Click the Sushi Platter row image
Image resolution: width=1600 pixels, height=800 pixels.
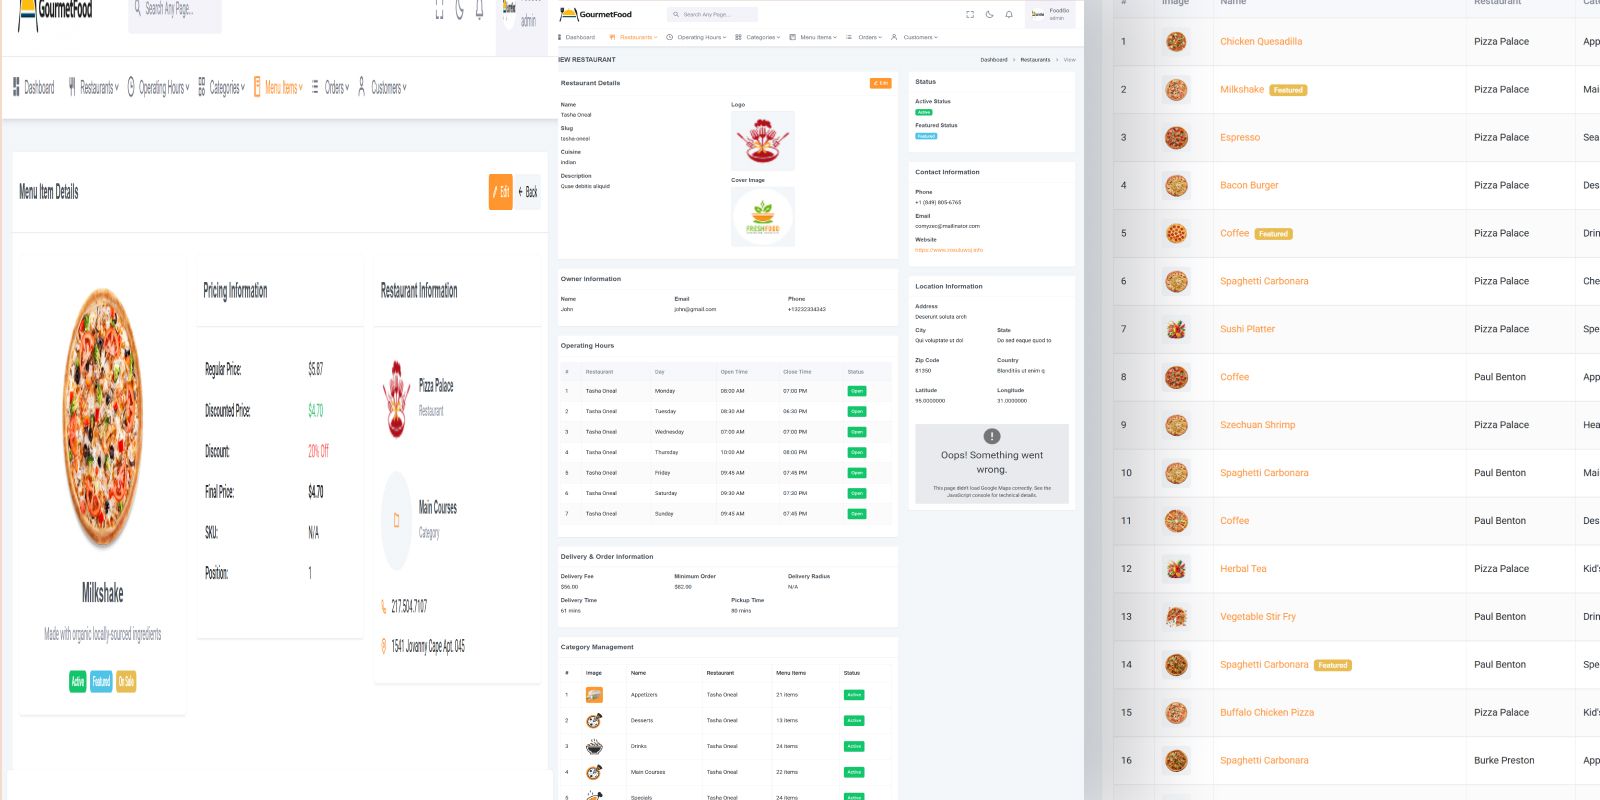coord(1176,329)
